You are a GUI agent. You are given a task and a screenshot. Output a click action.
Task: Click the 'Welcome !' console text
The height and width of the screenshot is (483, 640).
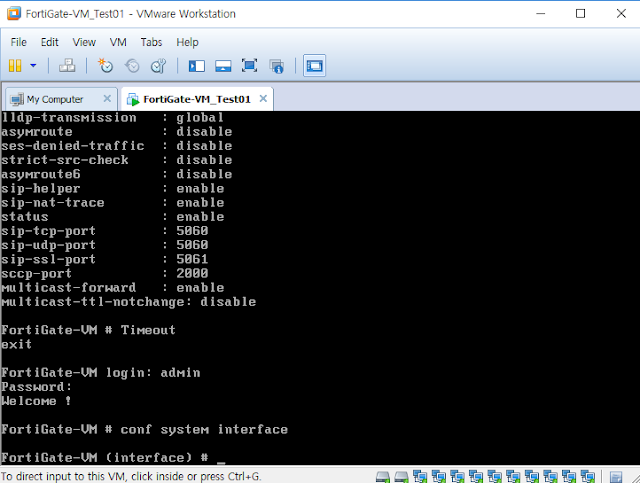click(36, 401)
